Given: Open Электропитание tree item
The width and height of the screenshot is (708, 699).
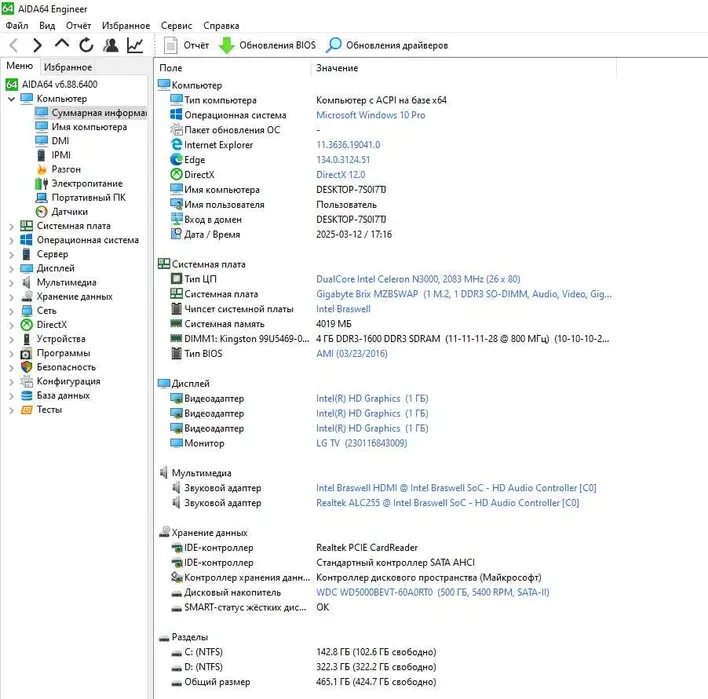Looking at the screenshot, I should click(x=79, y=183).
